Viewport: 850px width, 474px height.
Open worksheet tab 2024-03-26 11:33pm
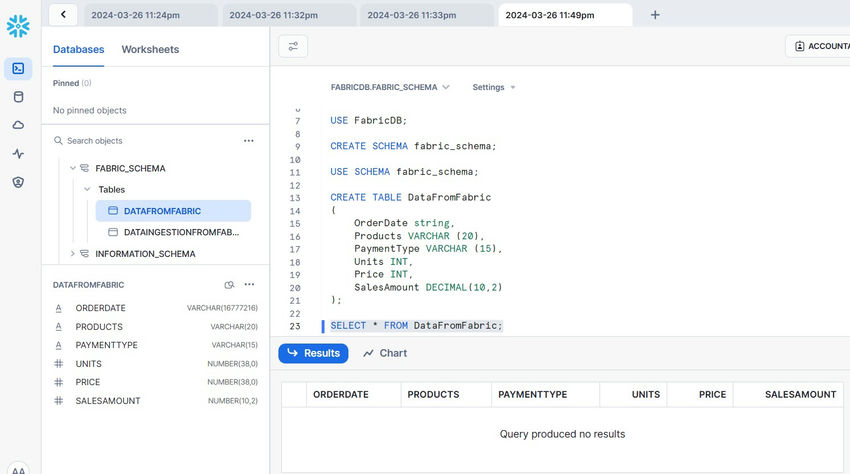click(x=427, y=15)
